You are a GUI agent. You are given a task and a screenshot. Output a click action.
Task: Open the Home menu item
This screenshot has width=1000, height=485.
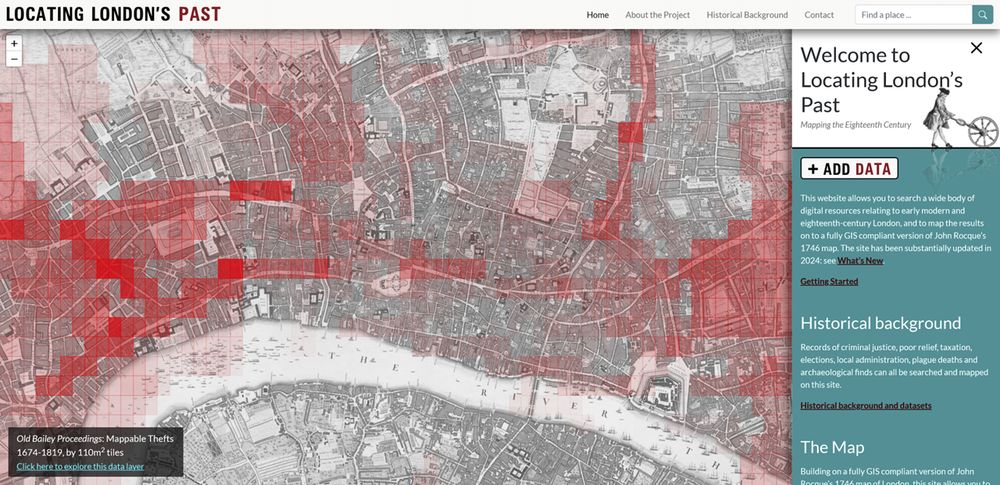tap(598, 15)
